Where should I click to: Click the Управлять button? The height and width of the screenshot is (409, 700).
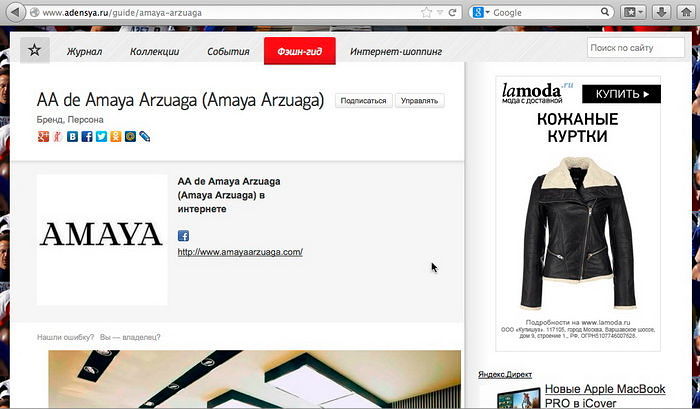[419, 100]
